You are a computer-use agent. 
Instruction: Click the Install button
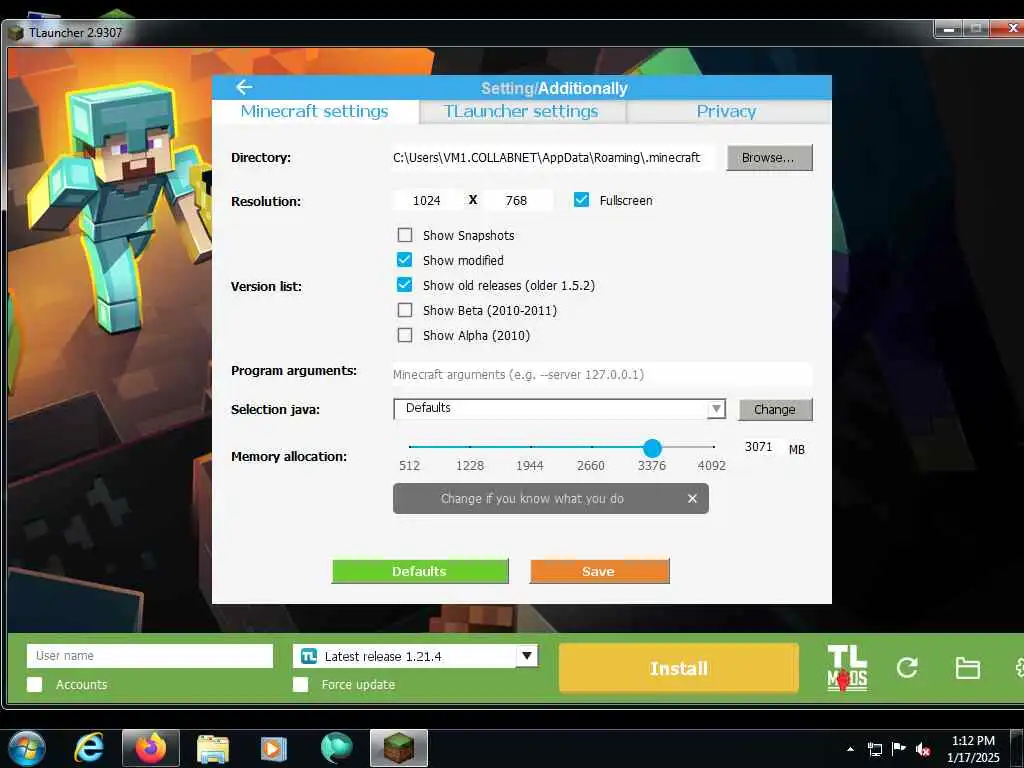click(679, 668)
